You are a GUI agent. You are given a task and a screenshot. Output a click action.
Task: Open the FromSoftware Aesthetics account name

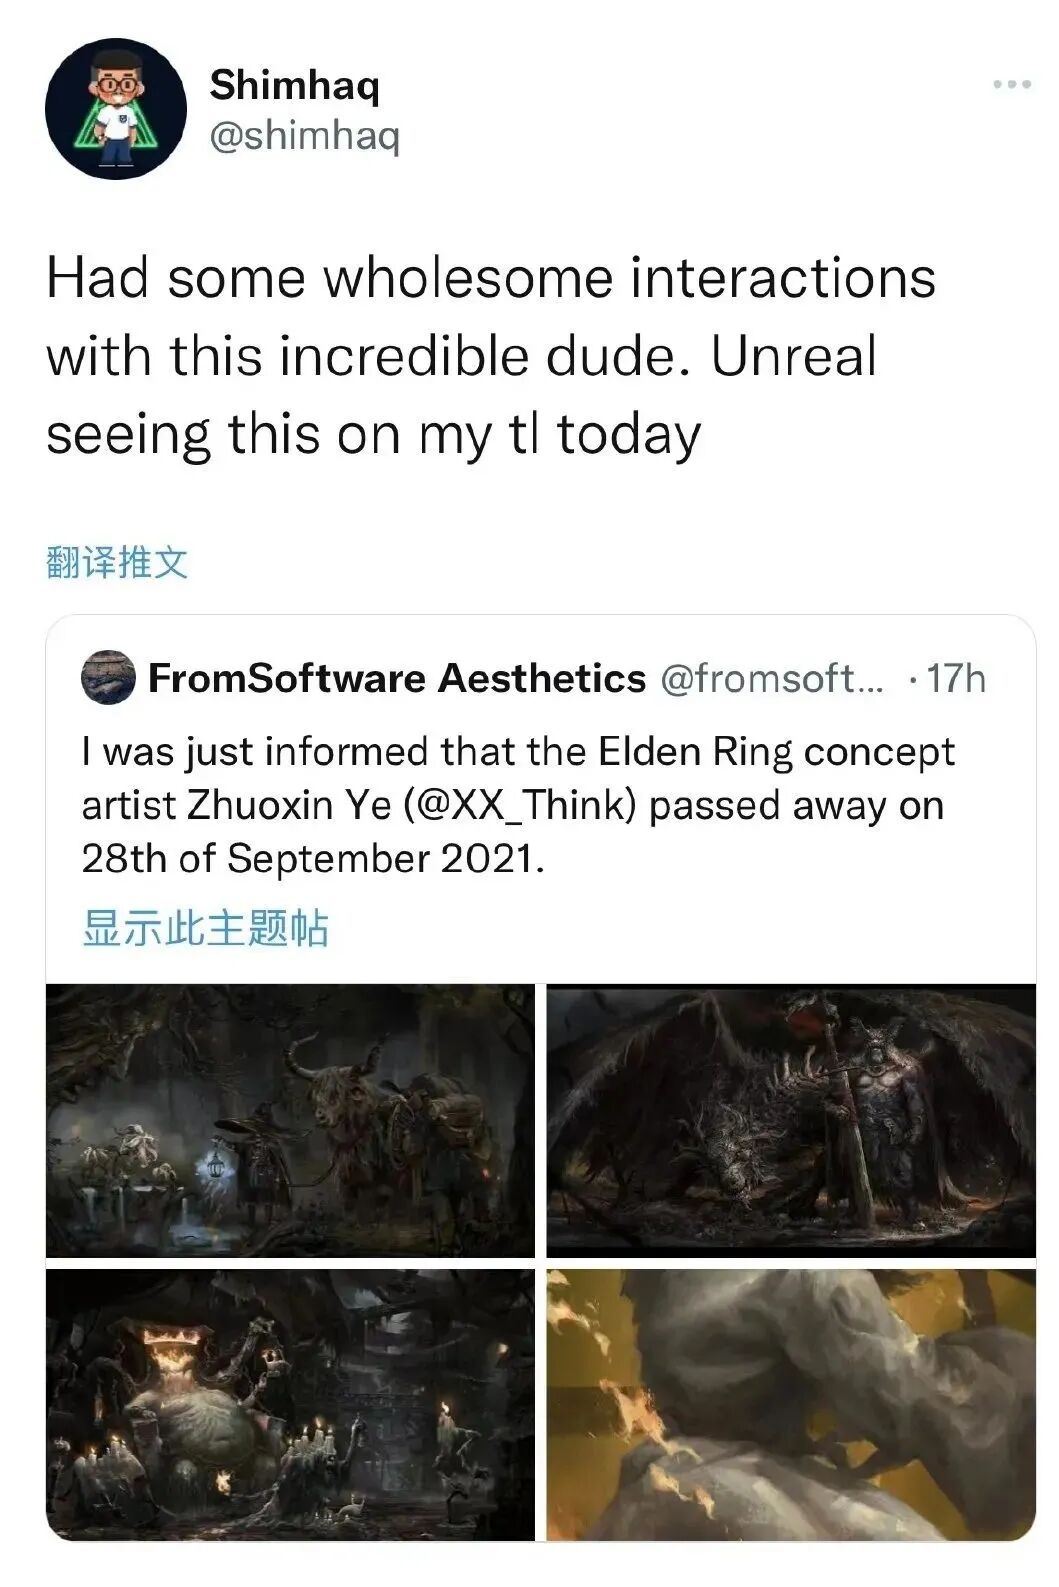[x=397, y=678]
